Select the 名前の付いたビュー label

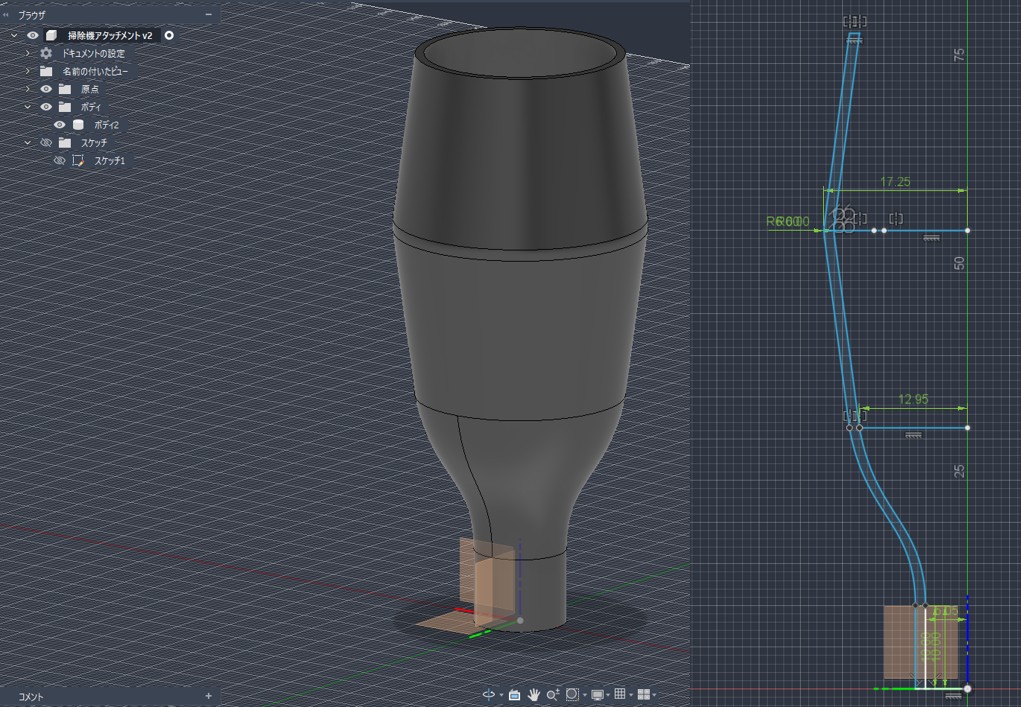coord(95,71)
